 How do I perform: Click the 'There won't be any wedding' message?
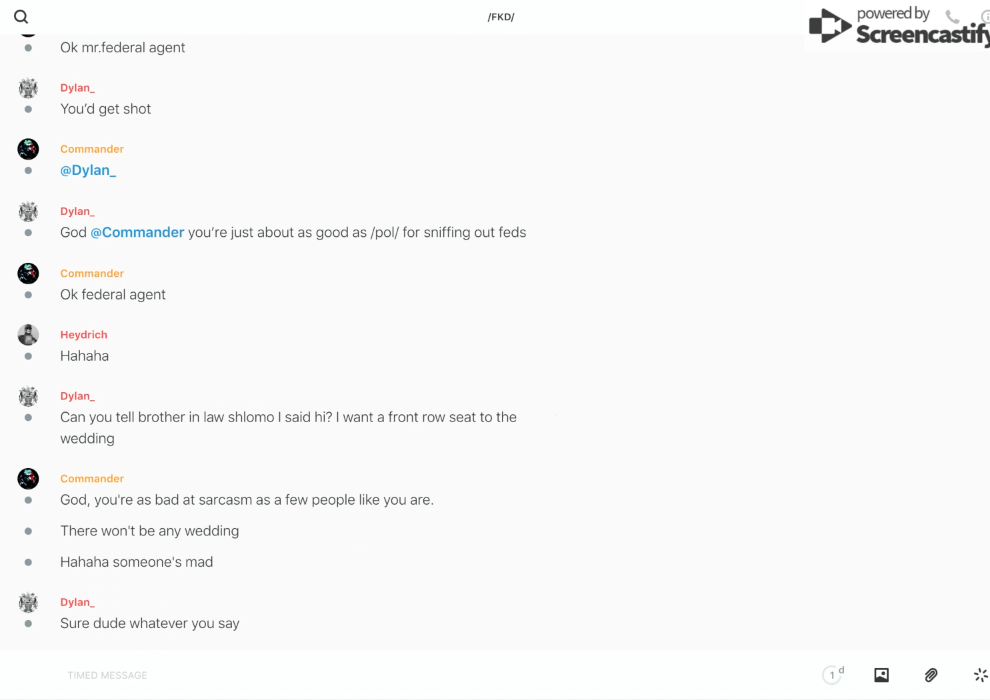tap(149, 531)
